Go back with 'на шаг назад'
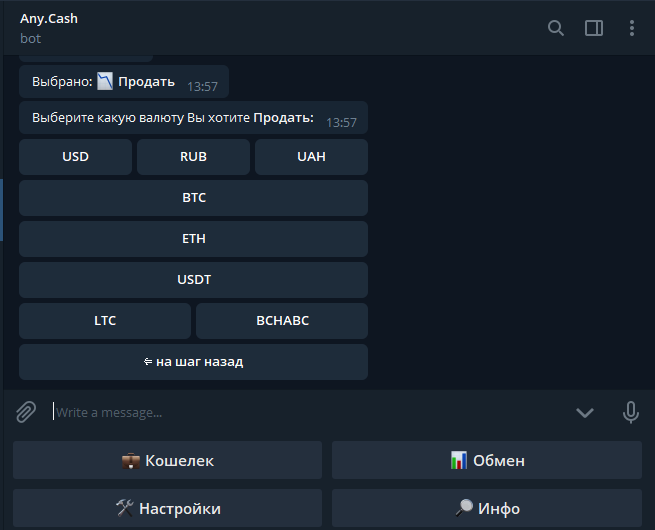Screen dimensions: 655x530 193,362
